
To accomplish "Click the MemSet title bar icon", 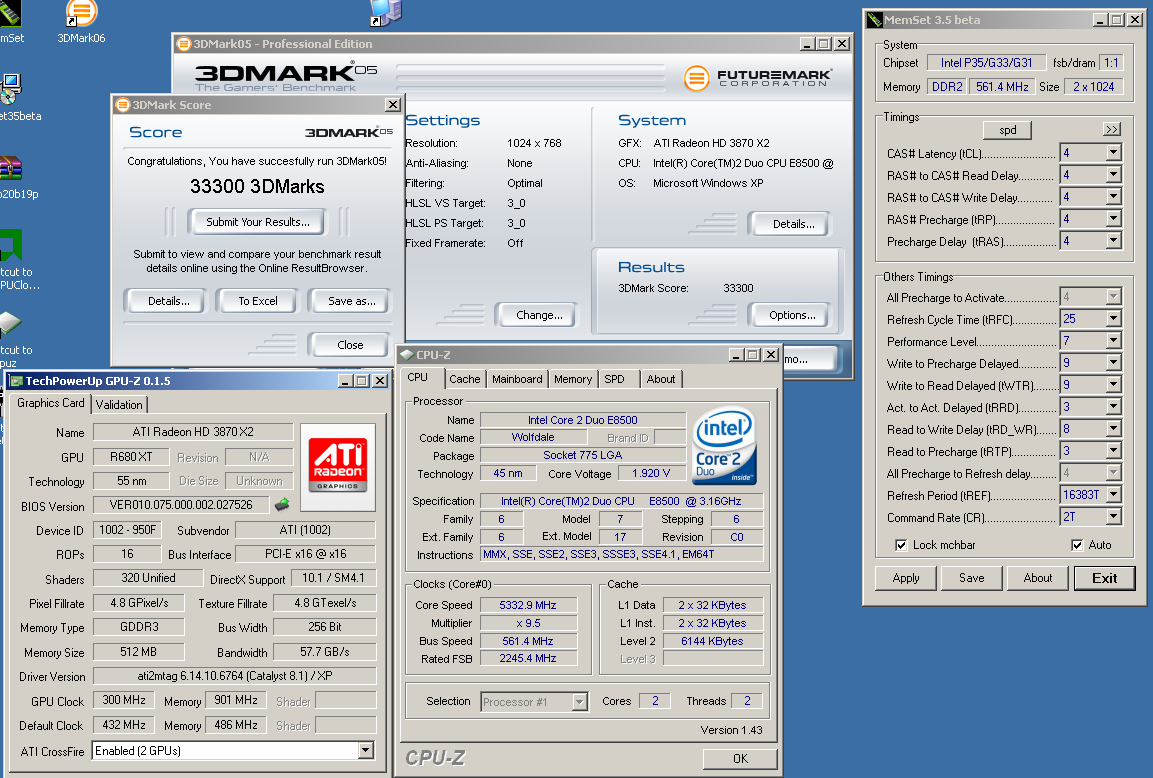I will point(874,20).
